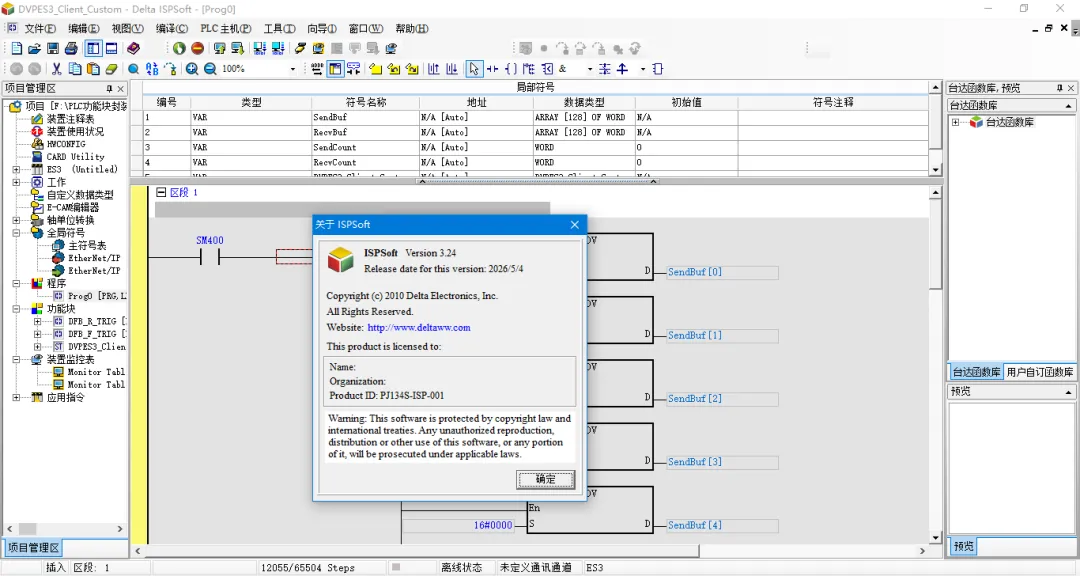
Task: Open 主符号表 under global symbols
Action: (x=87, y=245)
